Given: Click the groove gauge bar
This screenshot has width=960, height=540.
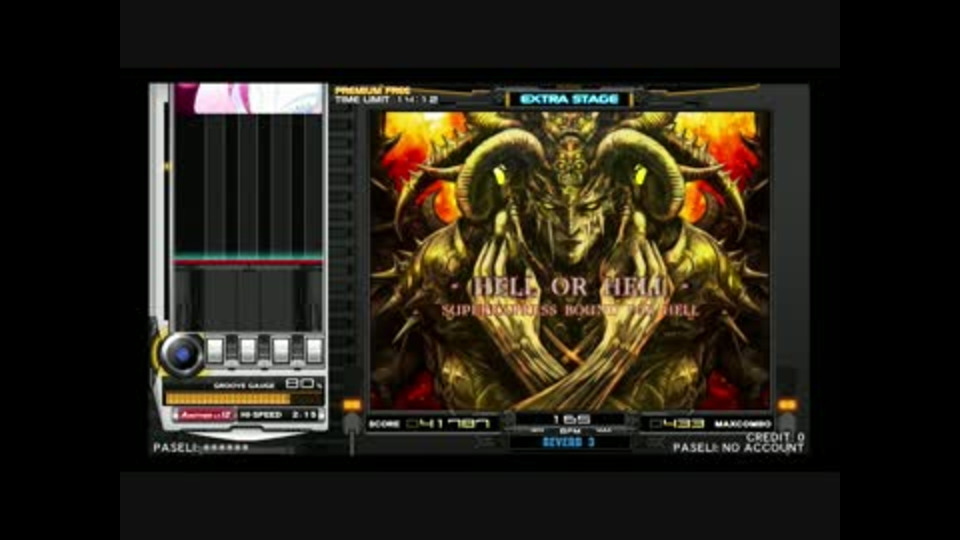Looking at the screenshot, I should pos(244,399).
